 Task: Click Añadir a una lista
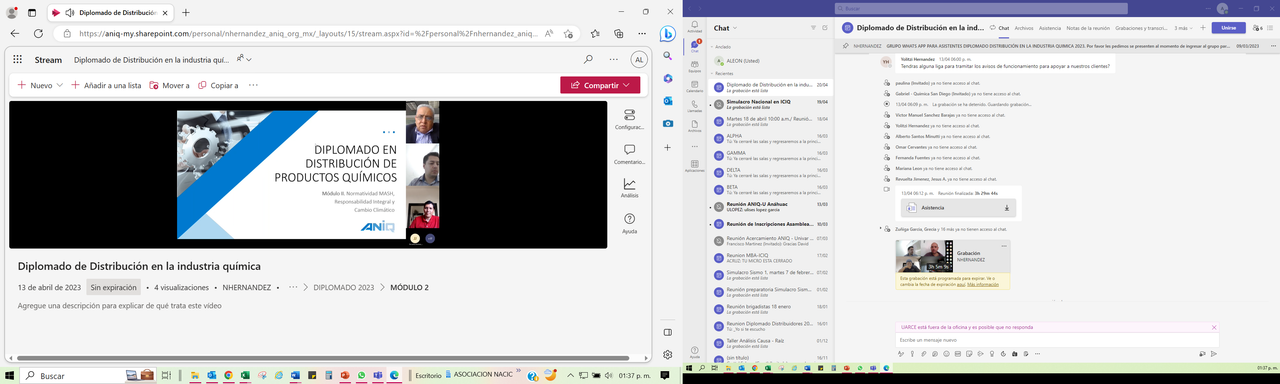click(x=106, y=85)
